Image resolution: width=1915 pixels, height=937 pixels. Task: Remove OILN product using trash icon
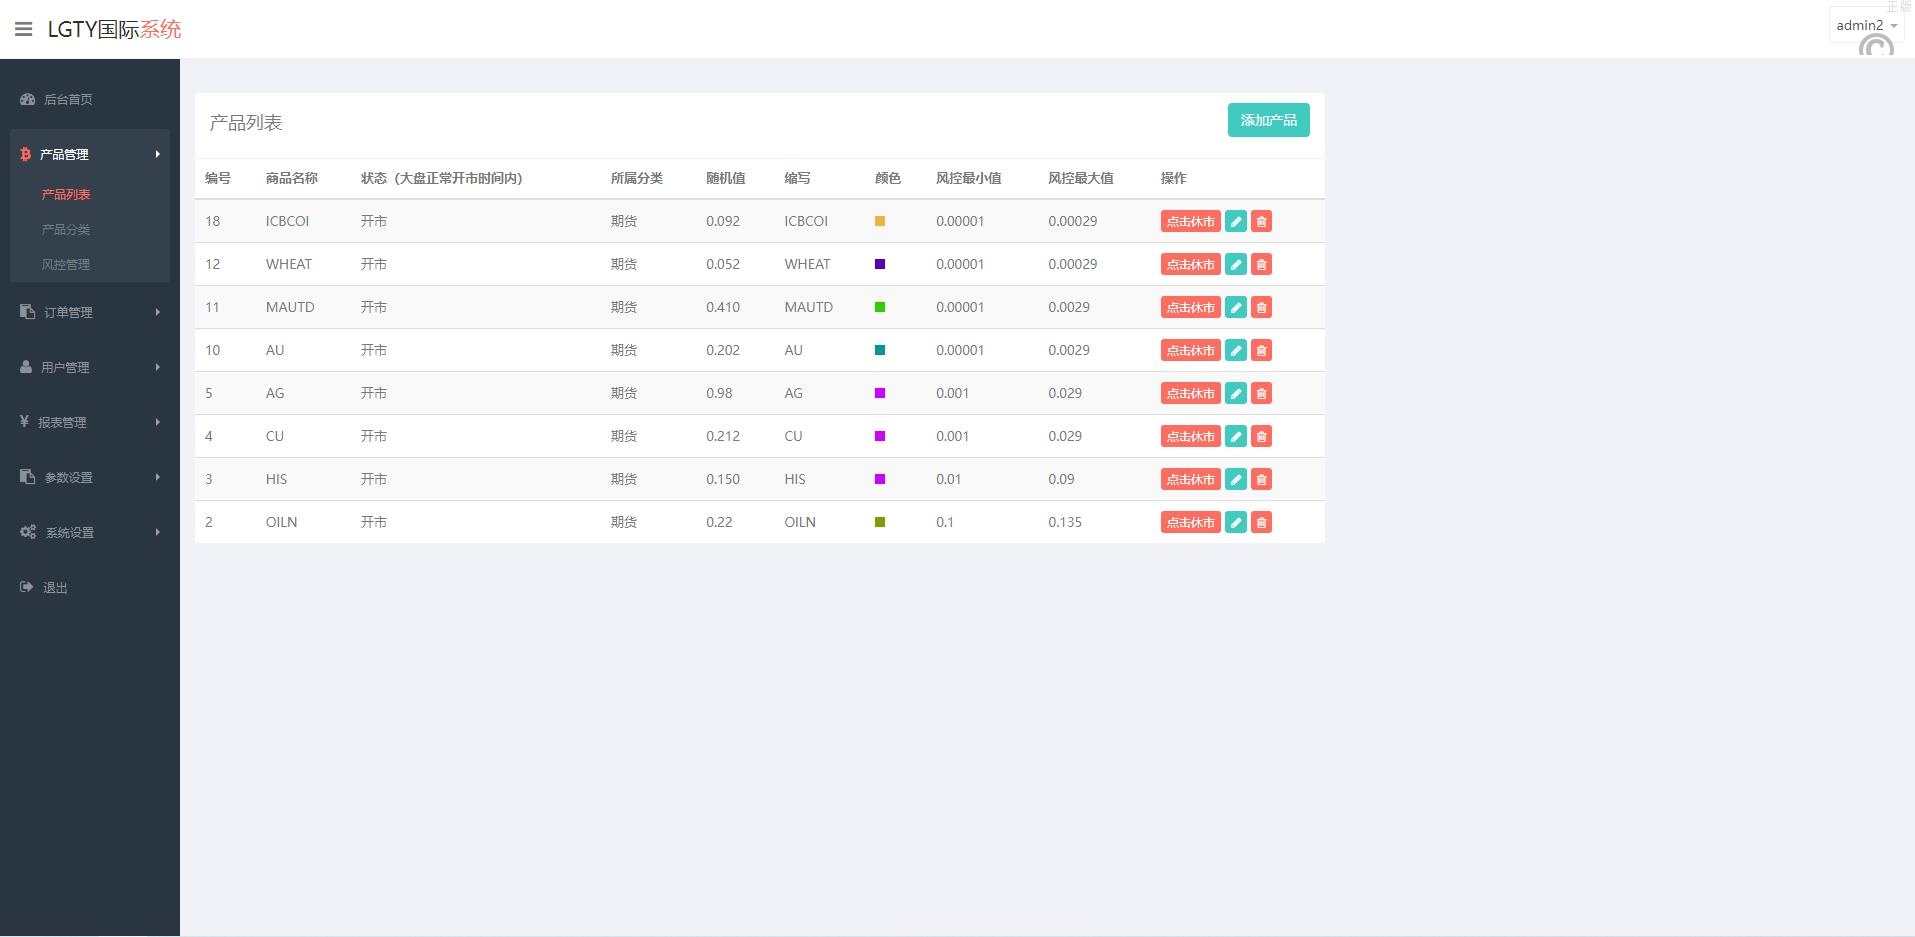click(1261, 523)
